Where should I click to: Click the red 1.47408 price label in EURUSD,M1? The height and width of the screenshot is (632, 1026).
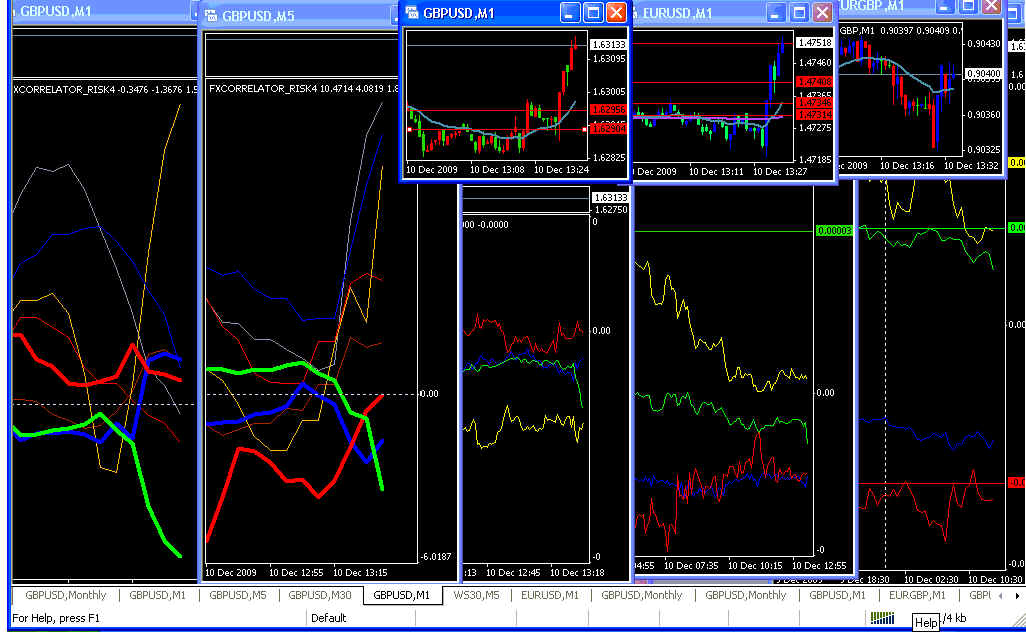(814, 82)
